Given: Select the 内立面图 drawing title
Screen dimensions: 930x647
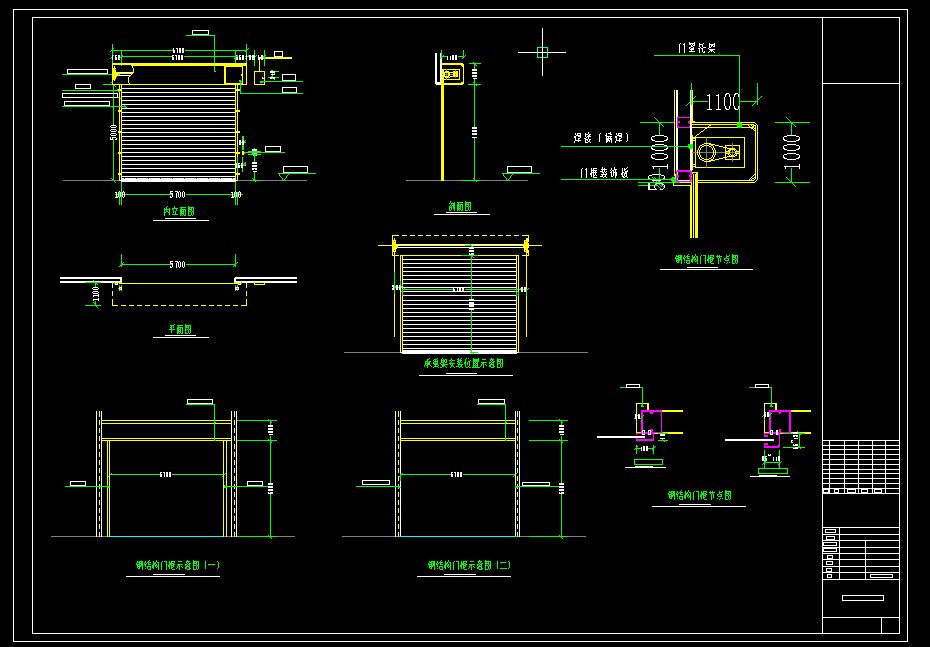Looking at the screenshot, I should 179,212.
